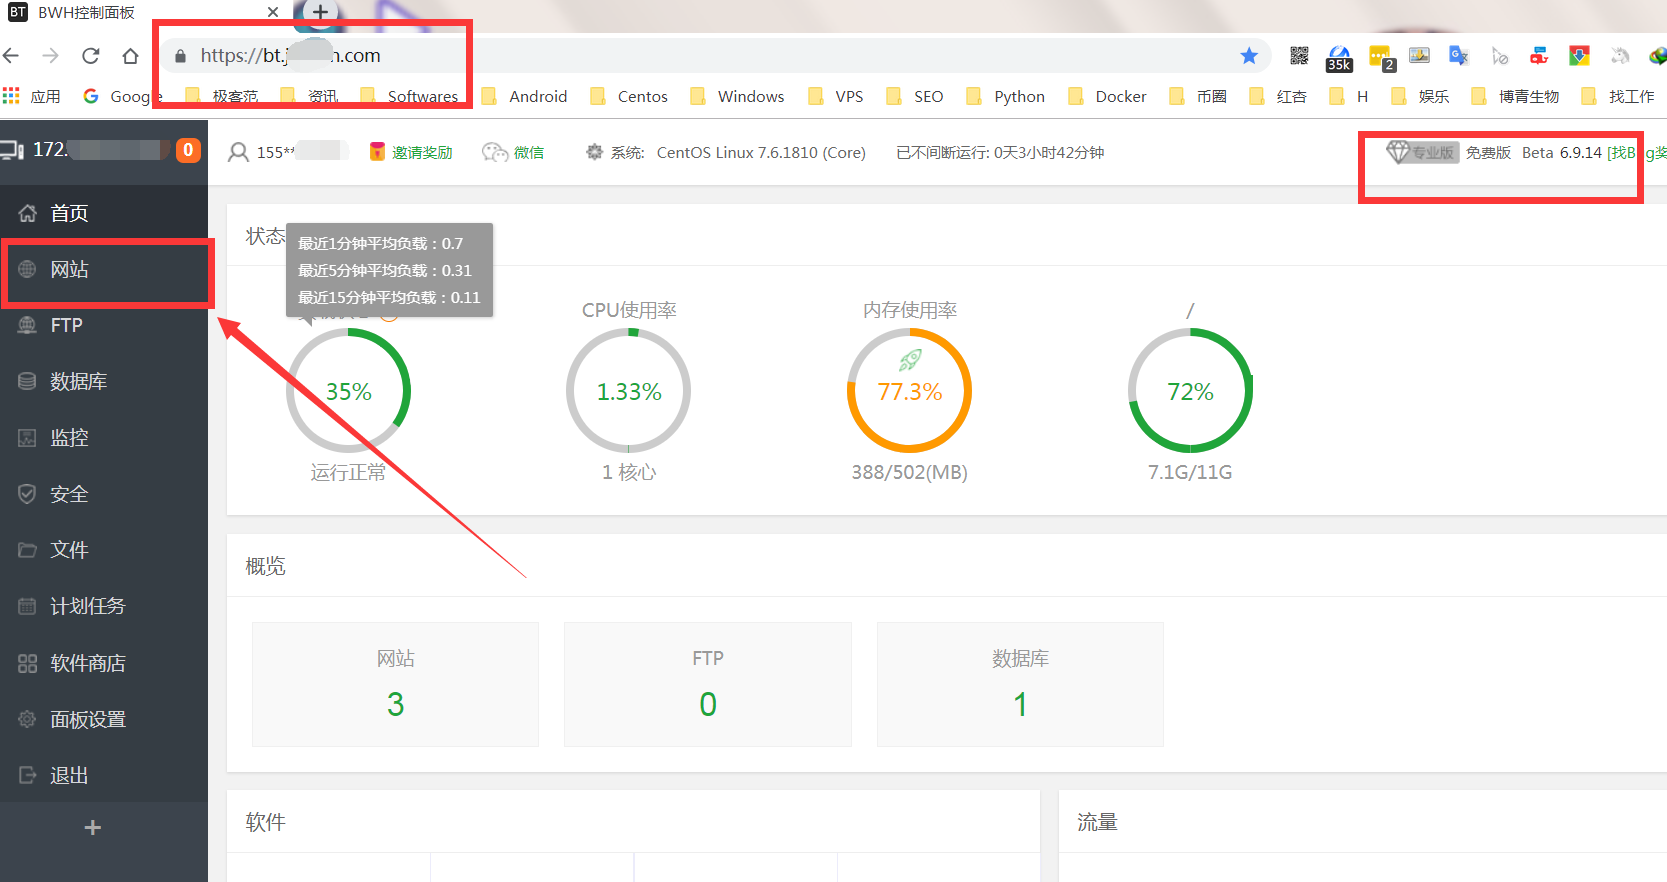The height and width of the screenshot is (882, 1667).
Task: Open the Windows bookmark folder
Action: pyautogui.click(x=737, y=96)
